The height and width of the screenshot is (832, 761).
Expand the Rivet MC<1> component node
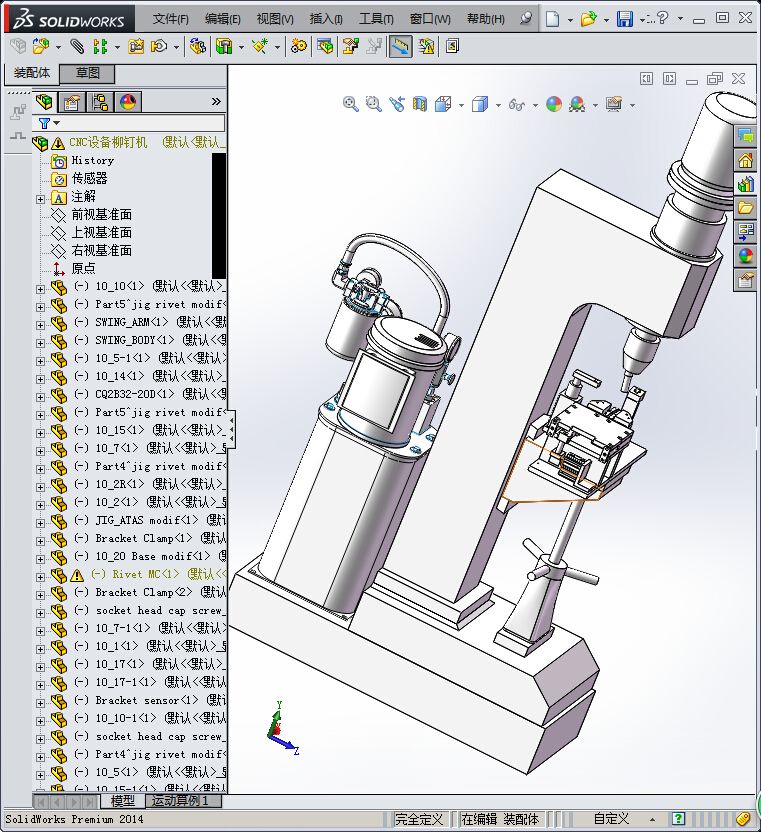coord(40,577)
